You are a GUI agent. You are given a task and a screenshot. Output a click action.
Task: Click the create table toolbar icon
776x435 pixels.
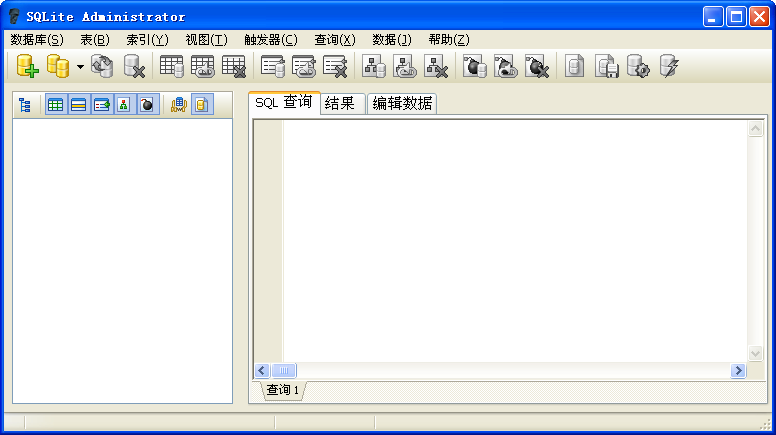point(172,67)
